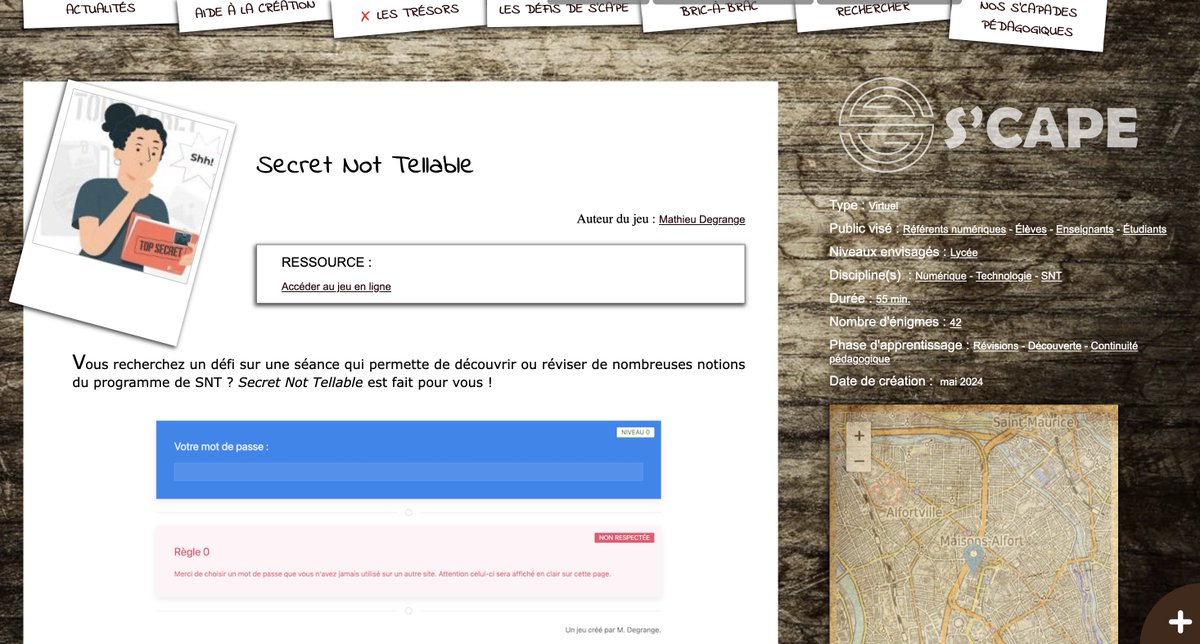Open the Enseignants audience link
This screenshot has width=1200, height=644.
[x=1084, y=230]
